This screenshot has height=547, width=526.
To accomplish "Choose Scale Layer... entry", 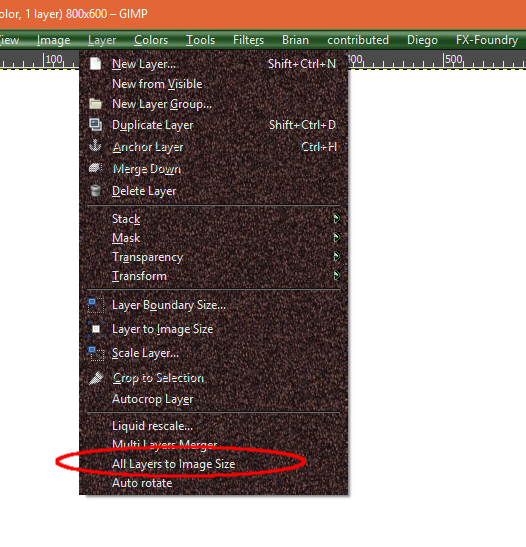I will tap(213, 353).
